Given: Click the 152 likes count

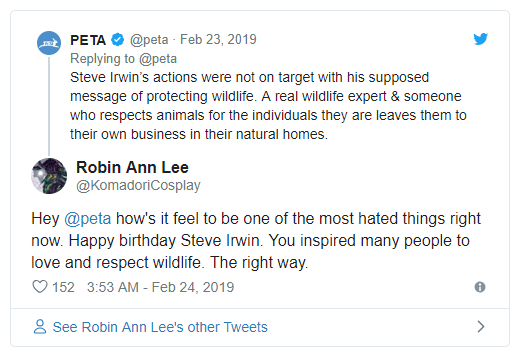Looking at the screenshot, I should 63,287.
